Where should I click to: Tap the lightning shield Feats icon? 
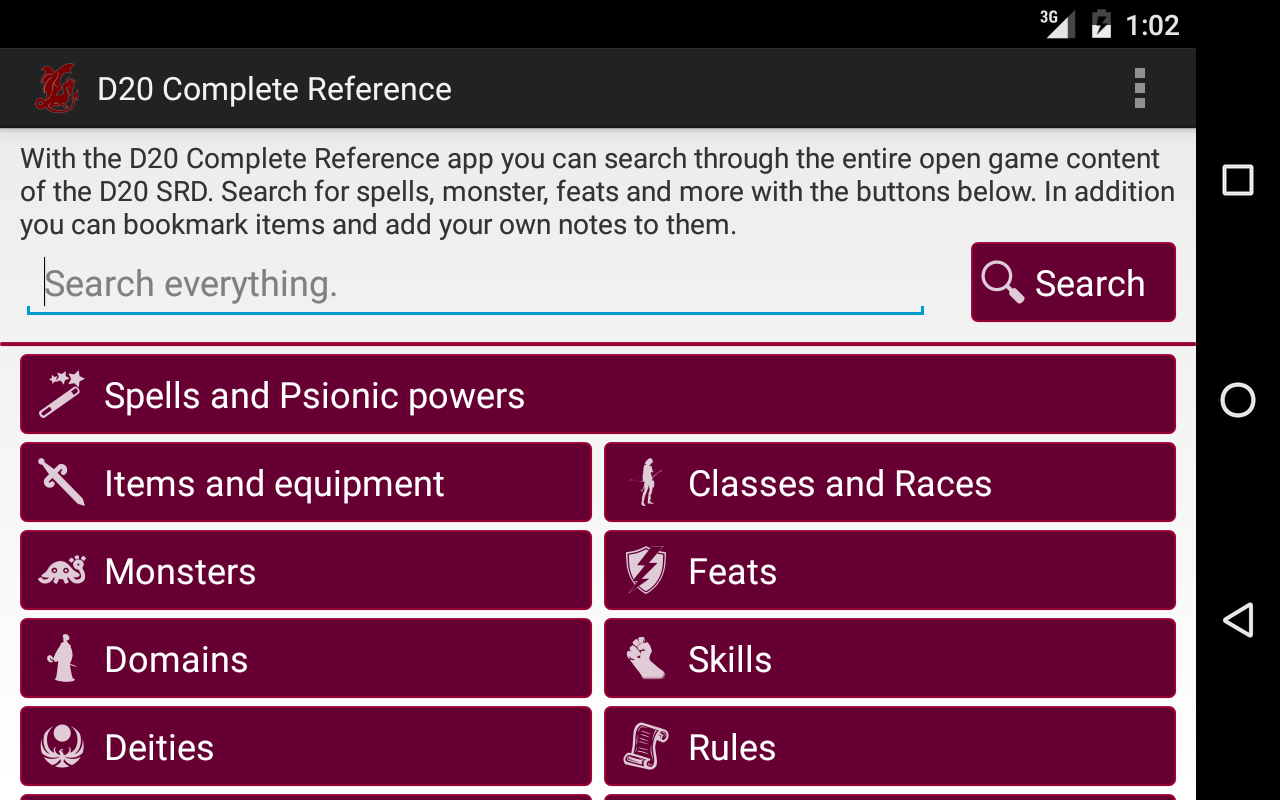click(645, 570)
